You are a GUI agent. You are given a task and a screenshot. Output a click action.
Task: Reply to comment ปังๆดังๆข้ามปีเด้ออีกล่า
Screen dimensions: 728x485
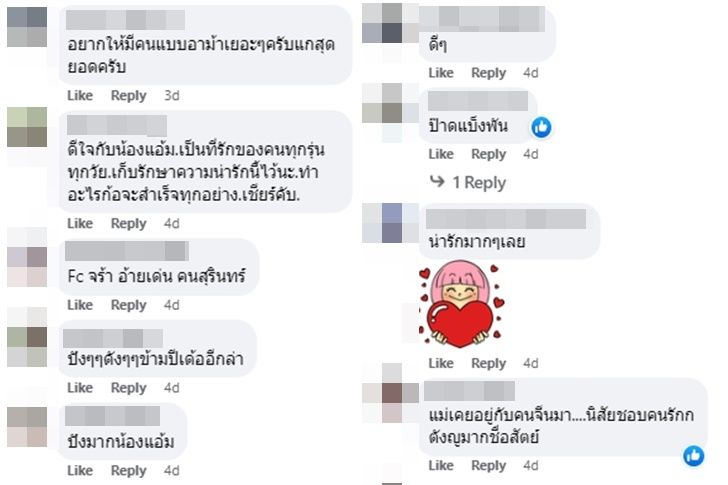pyautogui.click(x=129, y=388)
